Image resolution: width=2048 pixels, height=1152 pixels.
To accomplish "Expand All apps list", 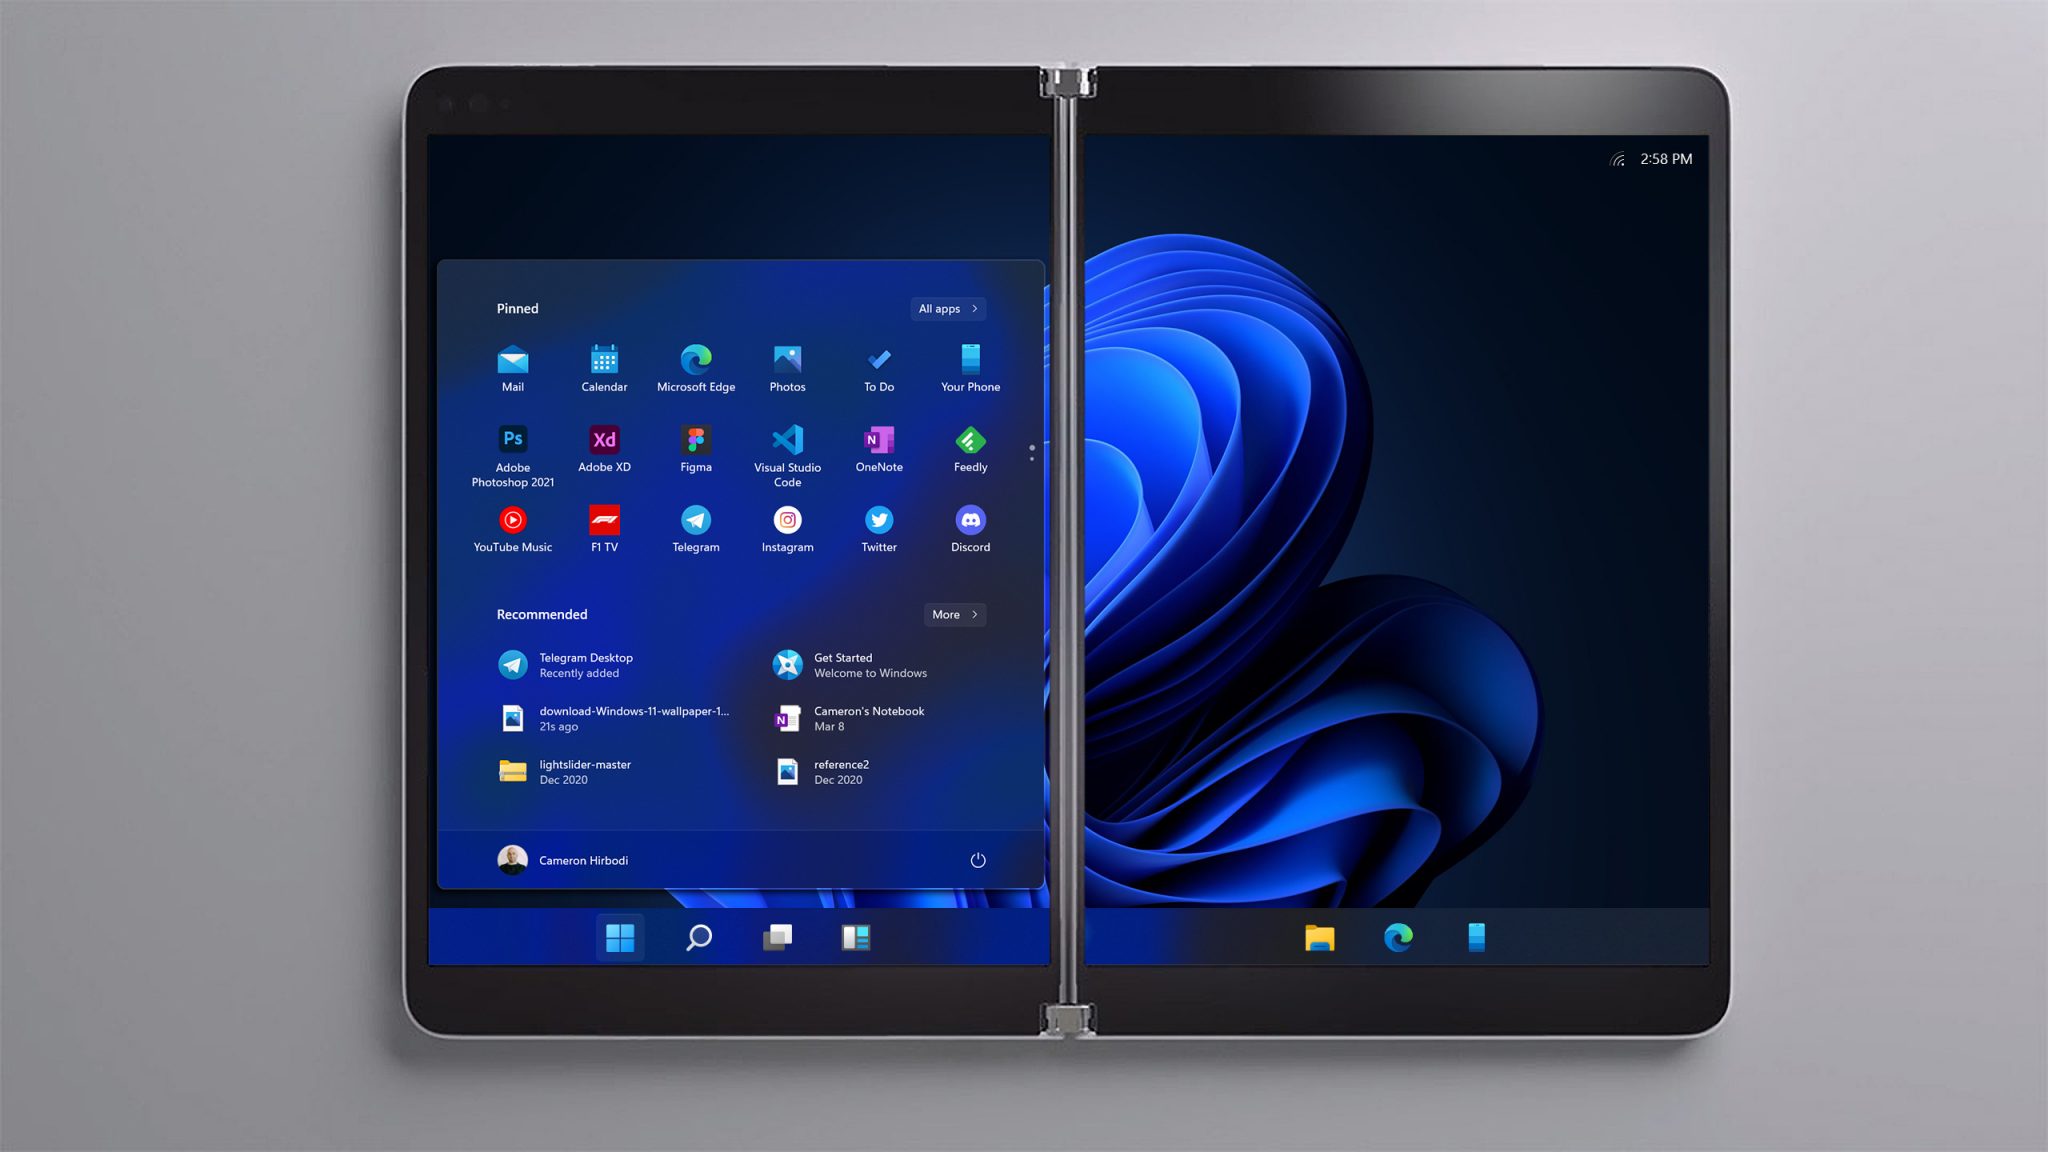I will (x=948, y=308).
